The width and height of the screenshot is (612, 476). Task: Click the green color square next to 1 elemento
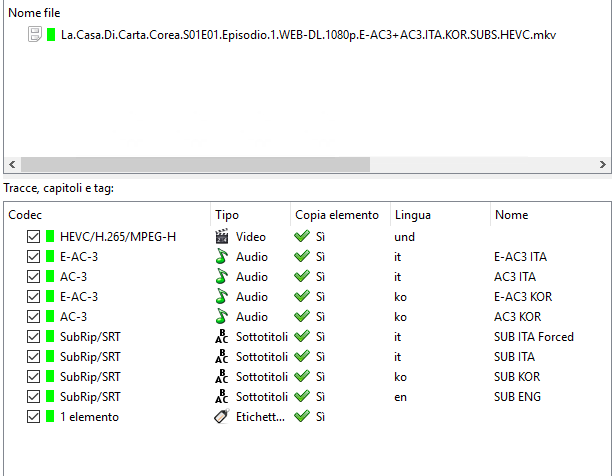click(50, 416)
